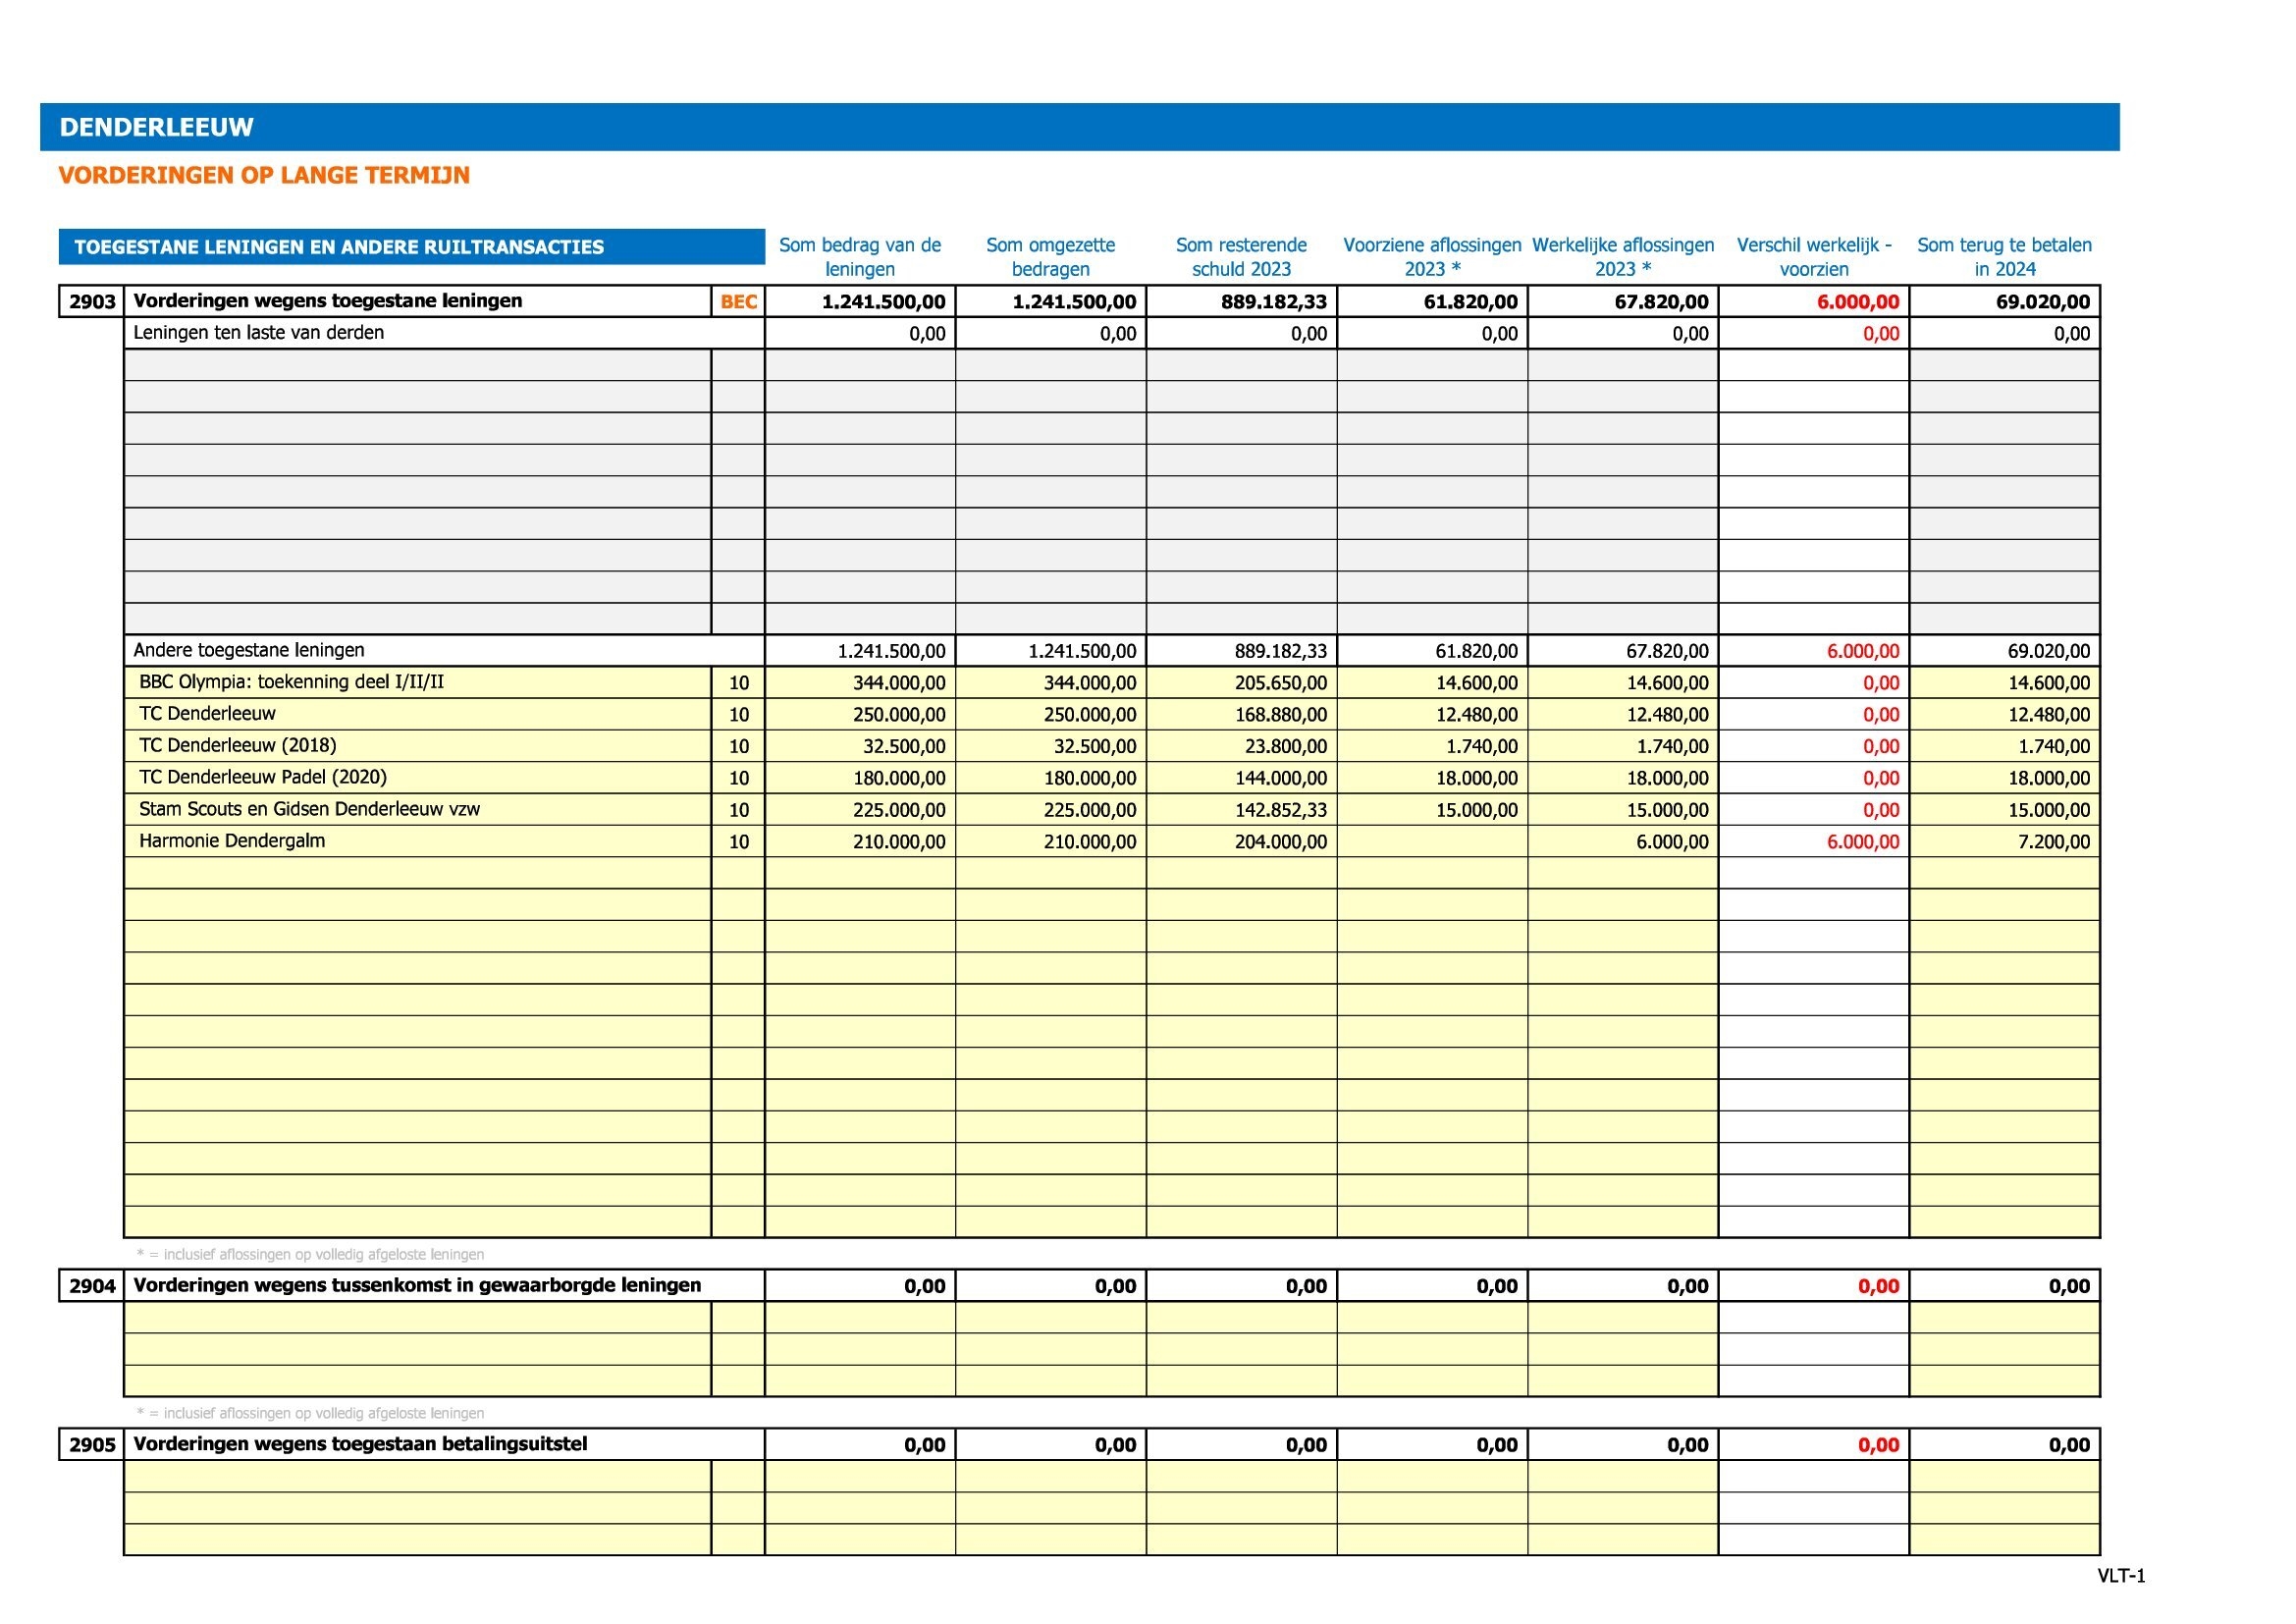Click bold 1.241.500,00 under Som bedrag van de leningen
The height and width of the screenshot is (1624, 2296).
(x=883, y=302)
